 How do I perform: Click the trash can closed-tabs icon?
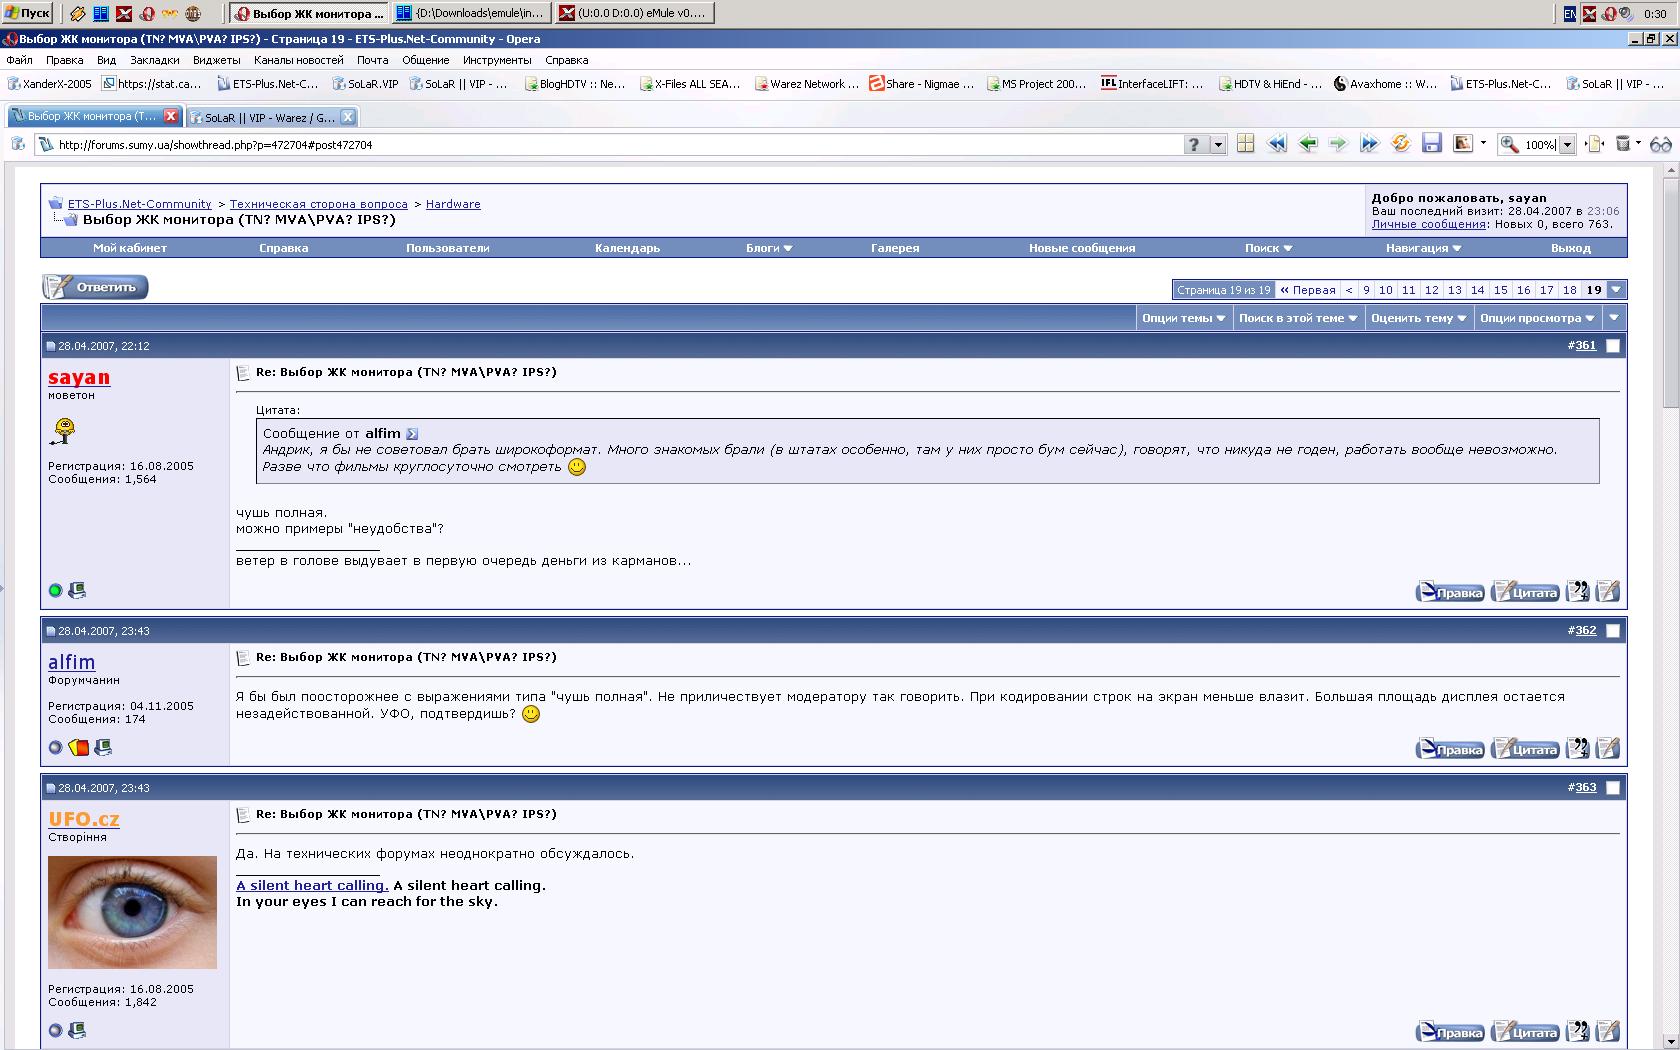coord(1623,144)
